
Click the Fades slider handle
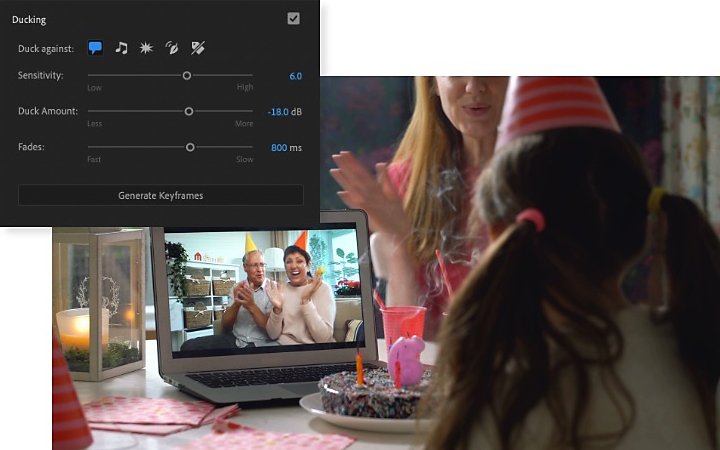[190, 147]
